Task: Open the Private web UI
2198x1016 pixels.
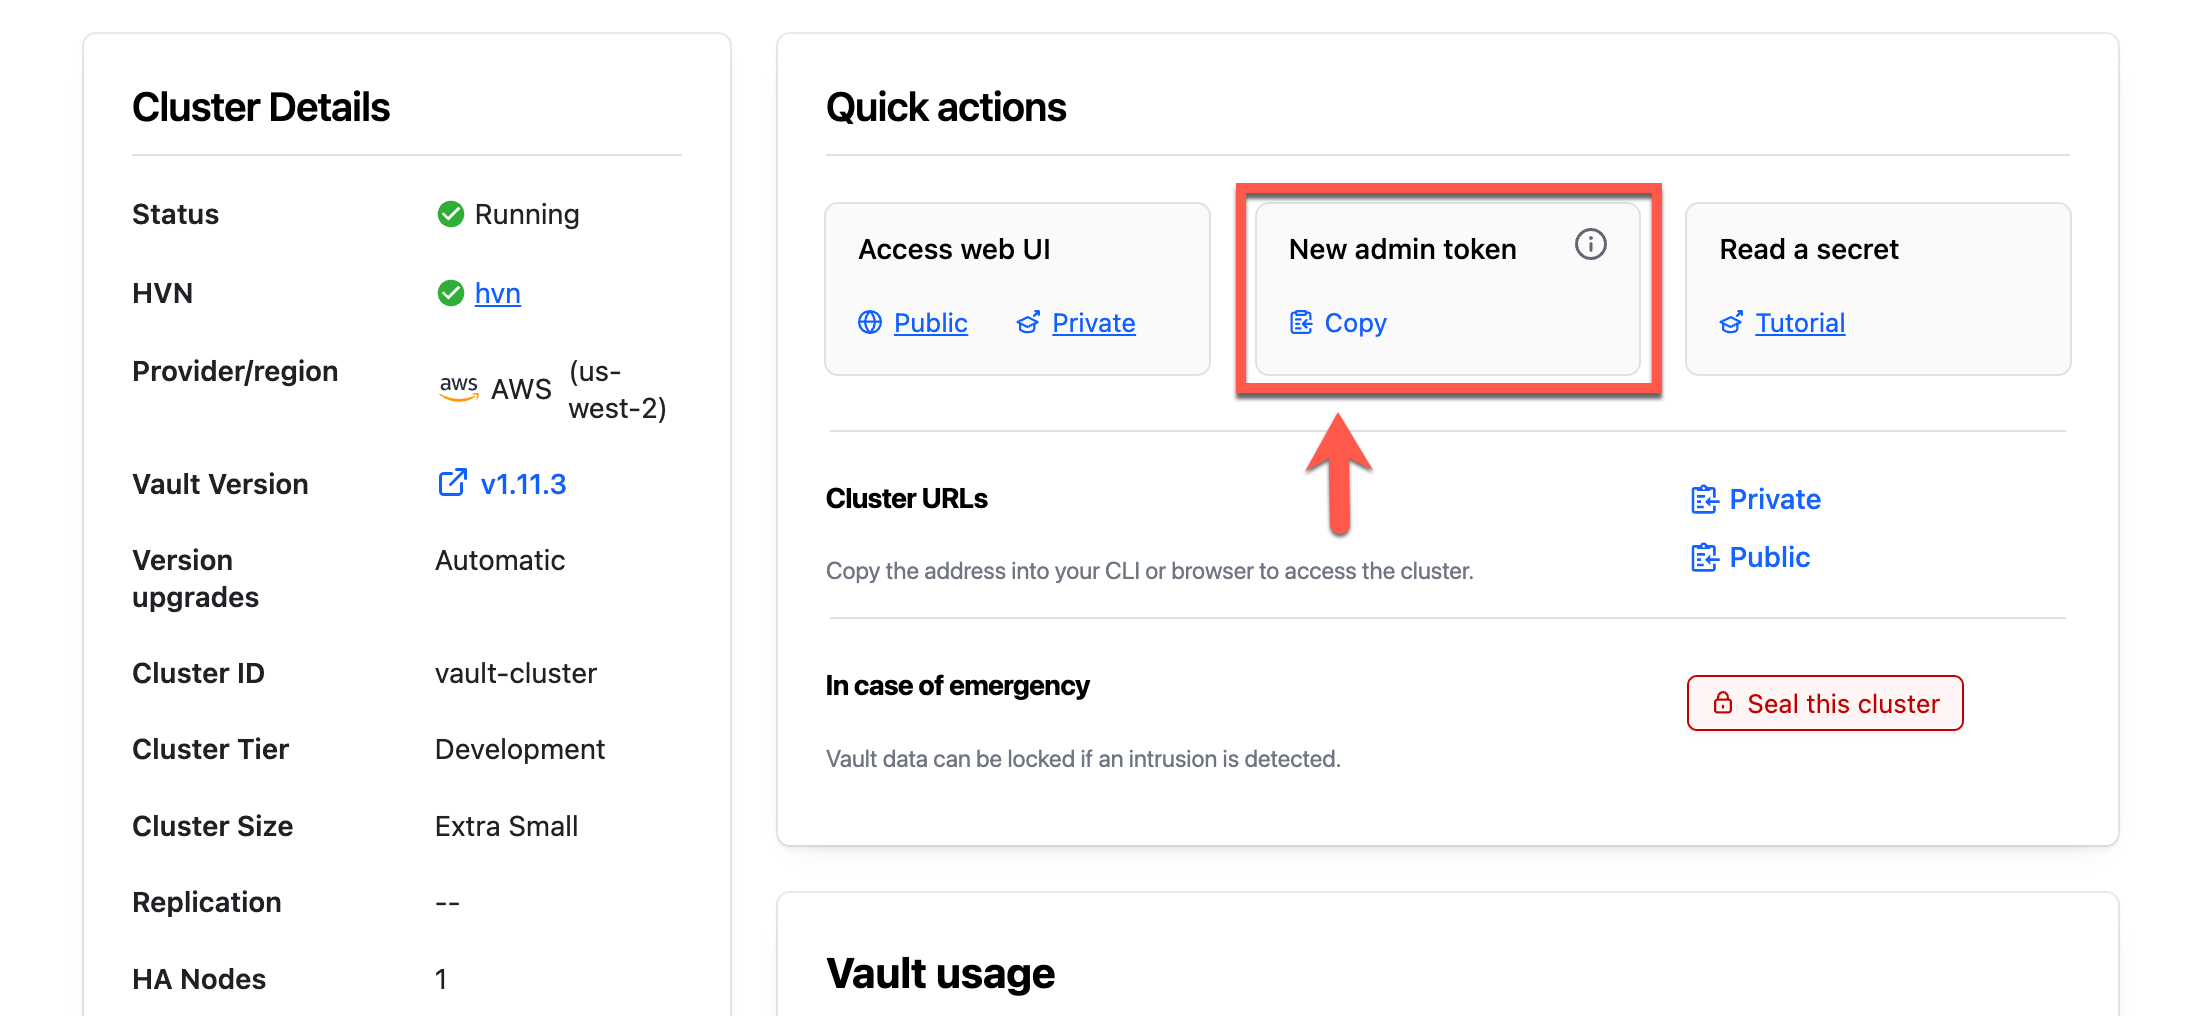Action: (x=1093, y=322)
